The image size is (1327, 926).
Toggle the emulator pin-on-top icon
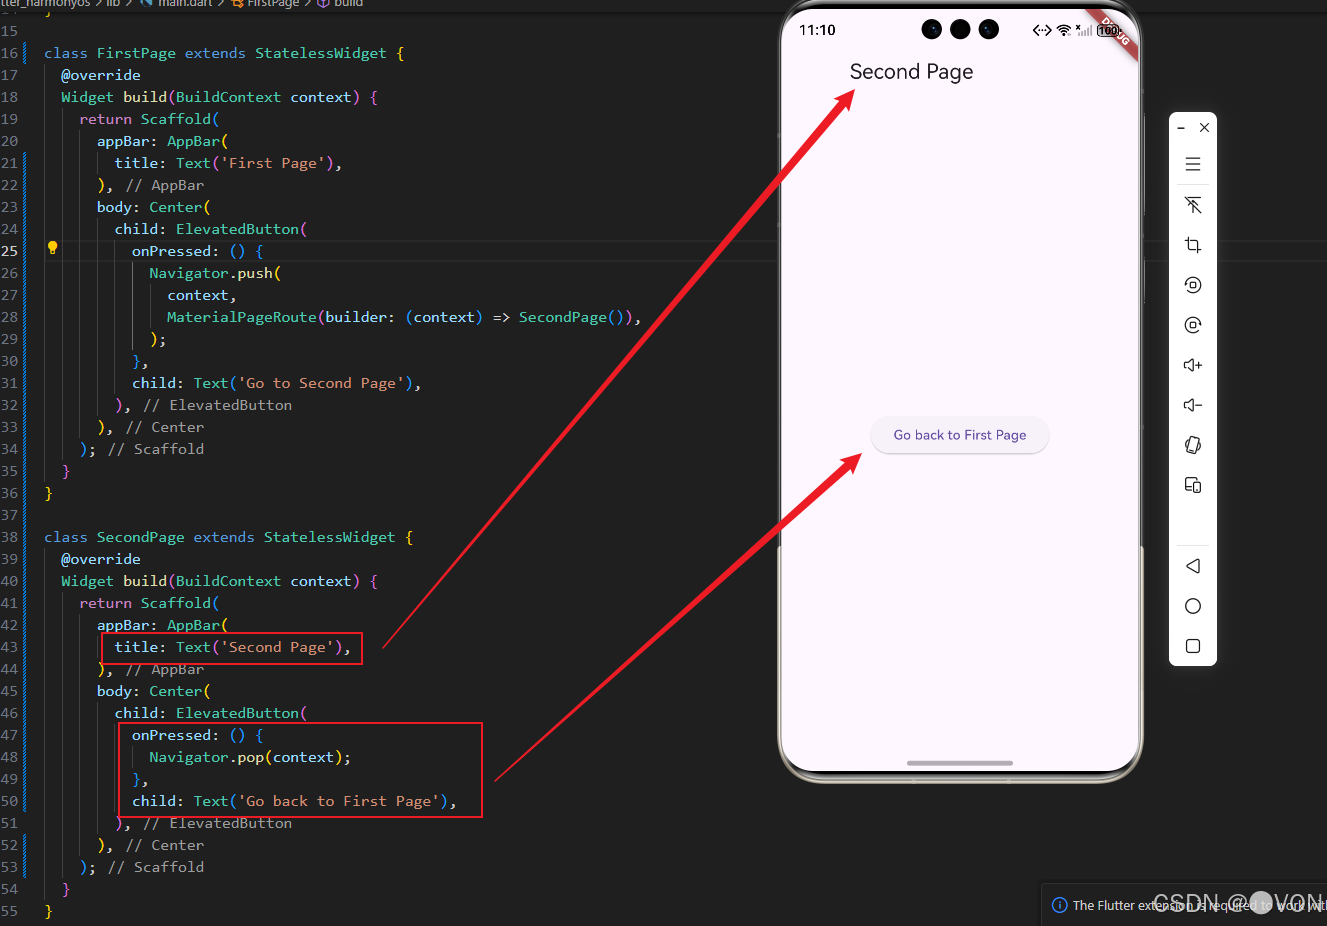1193,205
